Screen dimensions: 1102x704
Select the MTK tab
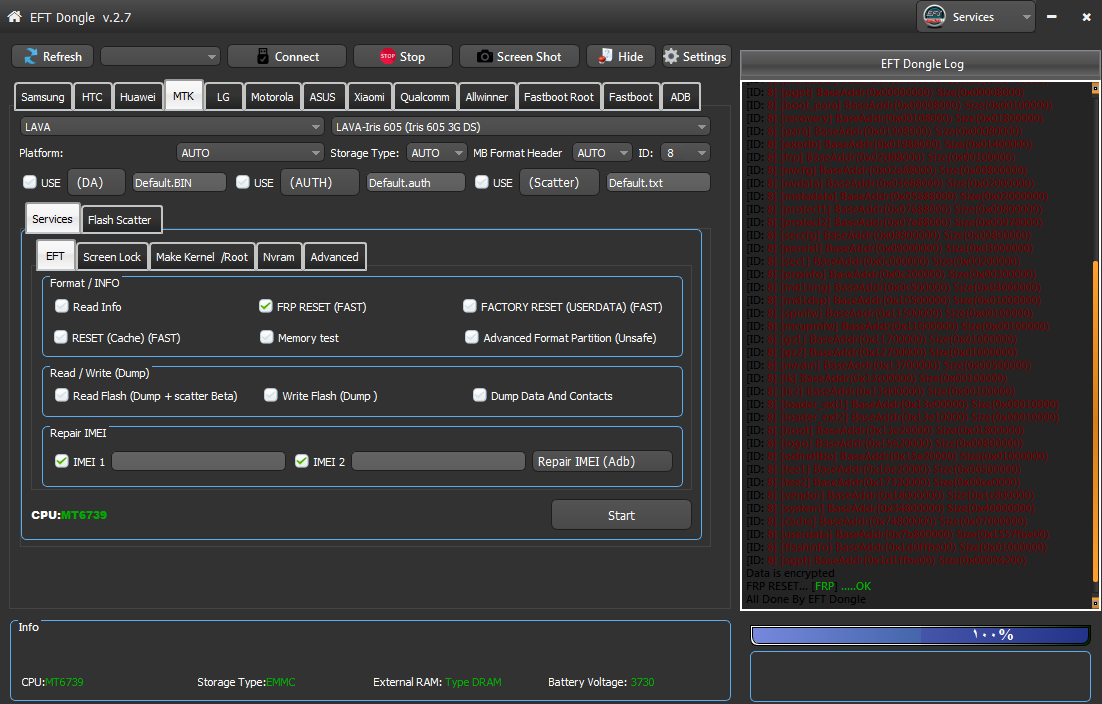point(183,96)
